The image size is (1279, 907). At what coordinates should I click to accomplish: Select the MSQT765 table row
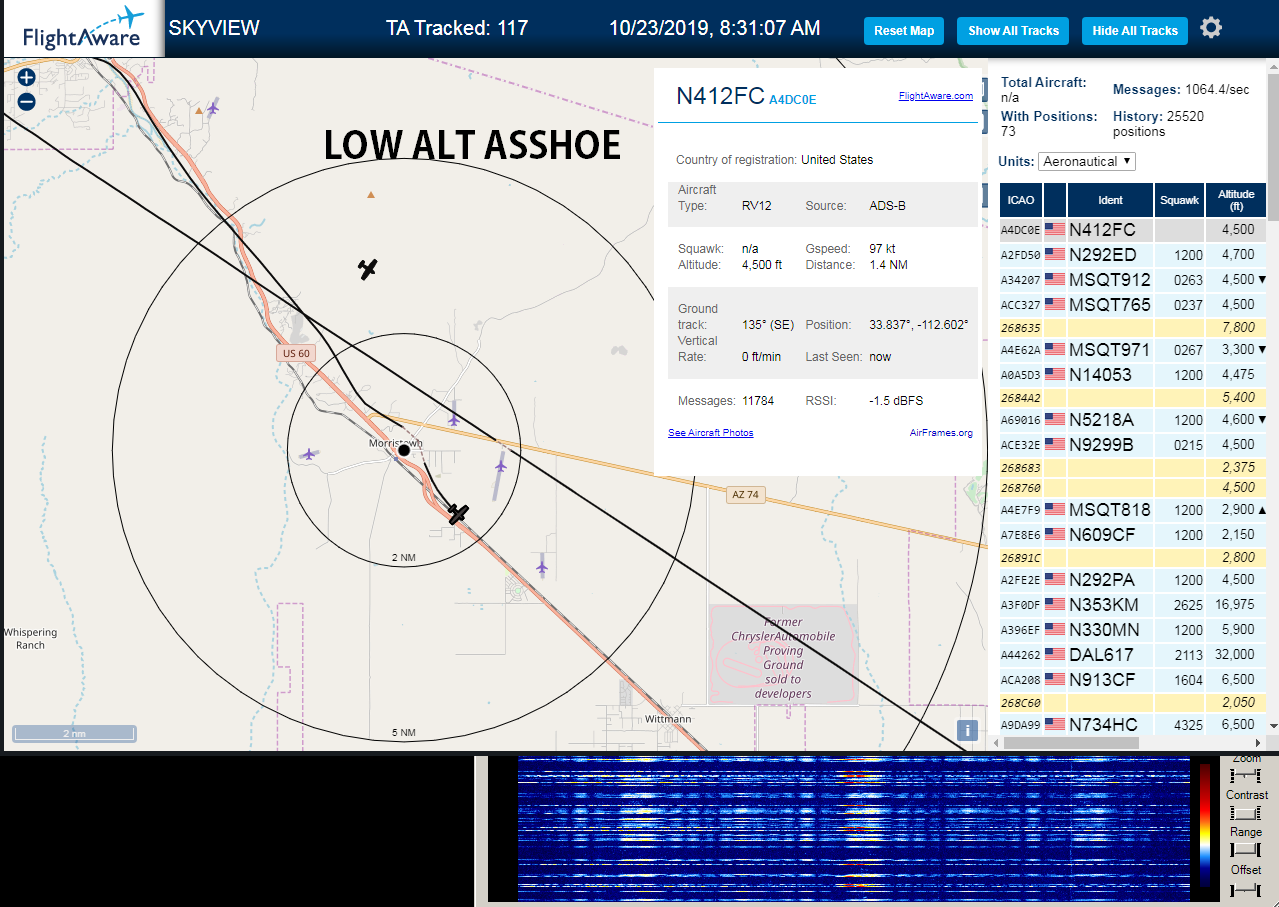(x=1133, y=305)
